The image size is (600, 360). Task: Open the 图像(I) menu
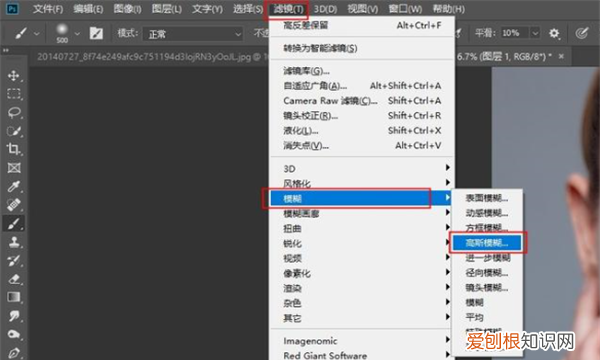(127, 9)
